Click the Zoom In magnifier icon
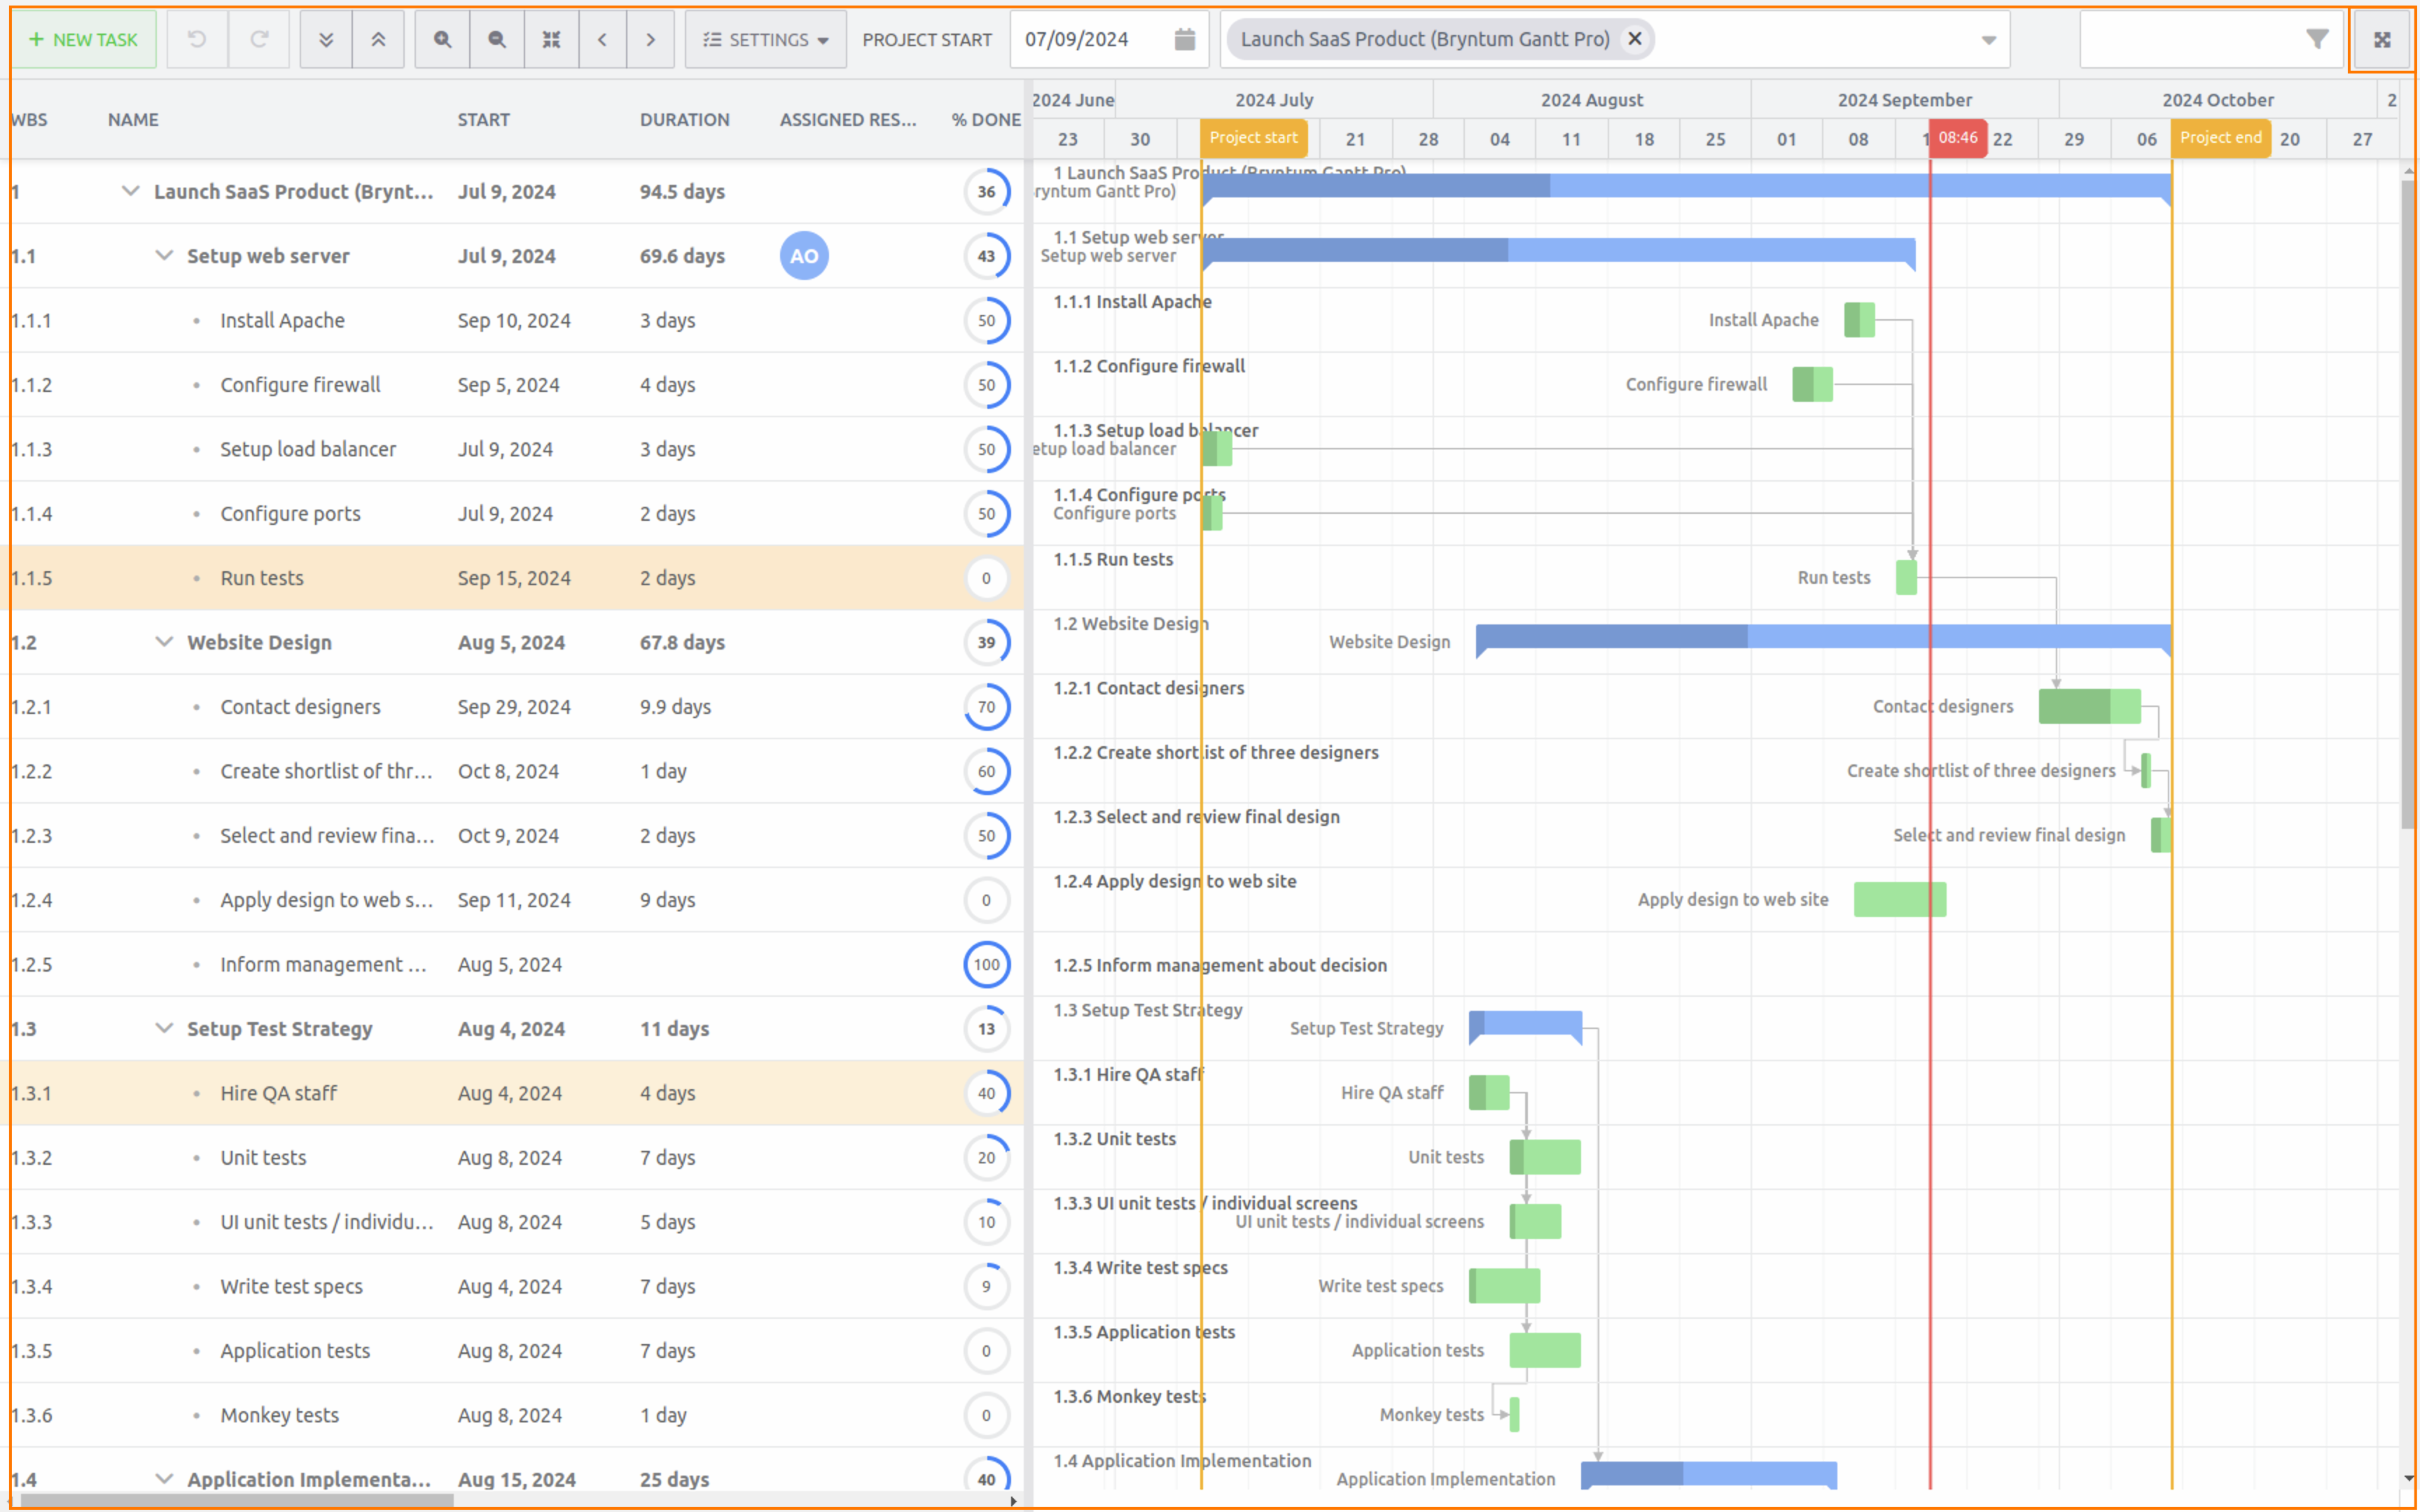 pyautogui.click(x=442, y=39)
